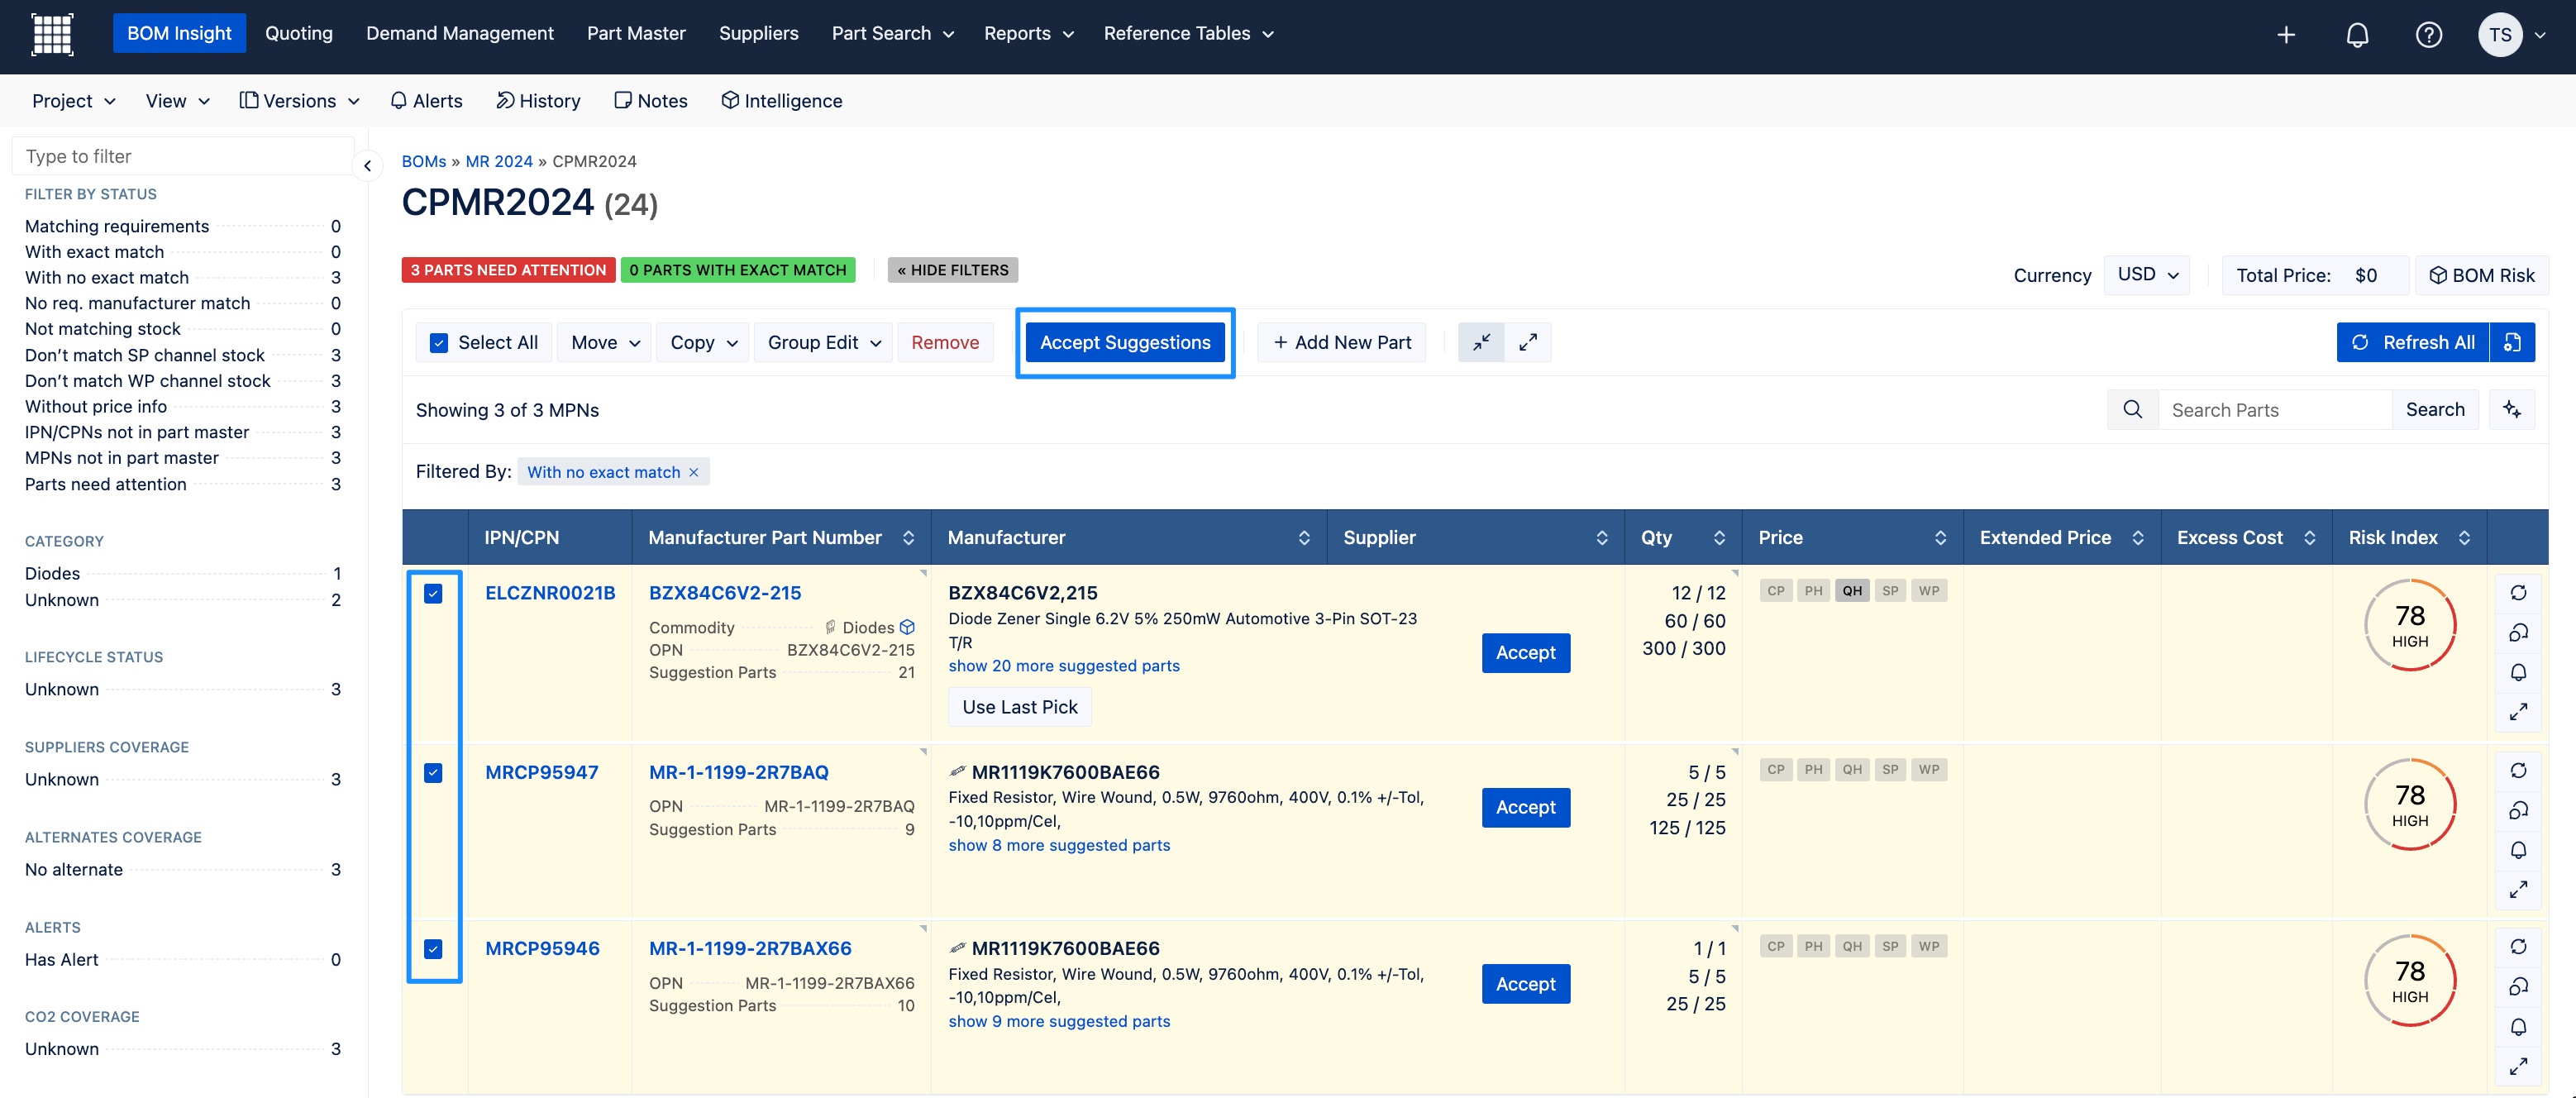Toggle the Select All checkbox

point(438,343)
